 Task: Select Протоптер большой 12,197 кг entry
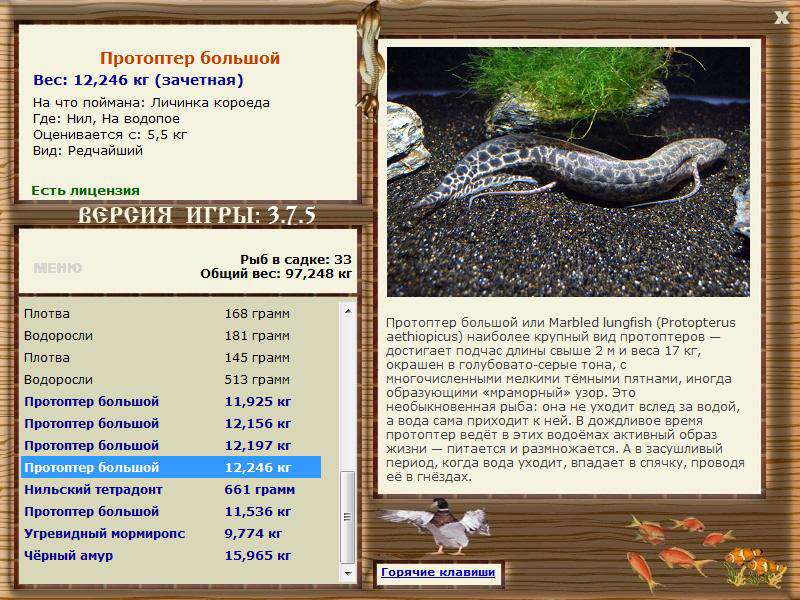coord(171,445)
